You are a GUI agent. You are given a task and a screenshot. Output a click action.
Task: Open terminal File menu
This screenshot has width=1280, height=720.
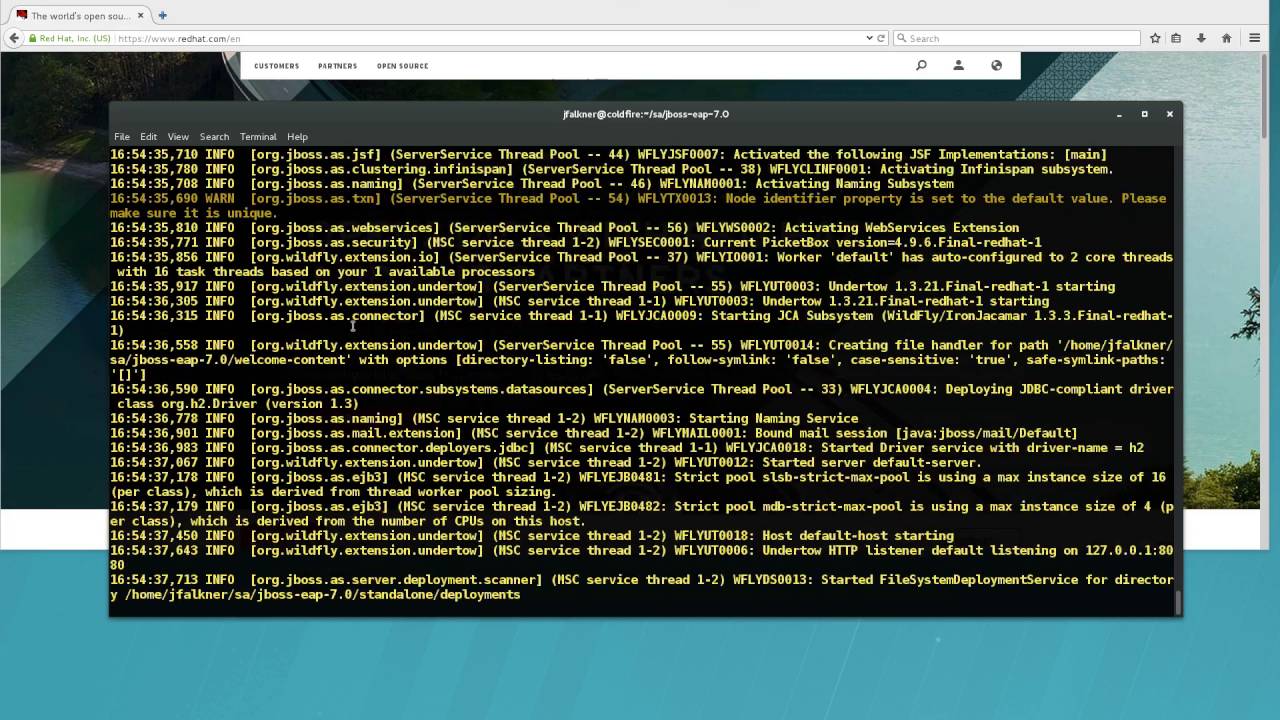click(121, 136)
